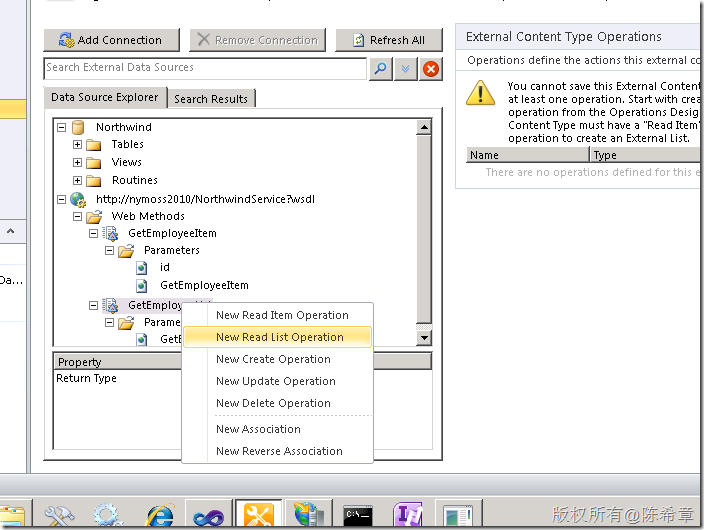
Task: Click the Tables folder icon
Action: [93, 145]
